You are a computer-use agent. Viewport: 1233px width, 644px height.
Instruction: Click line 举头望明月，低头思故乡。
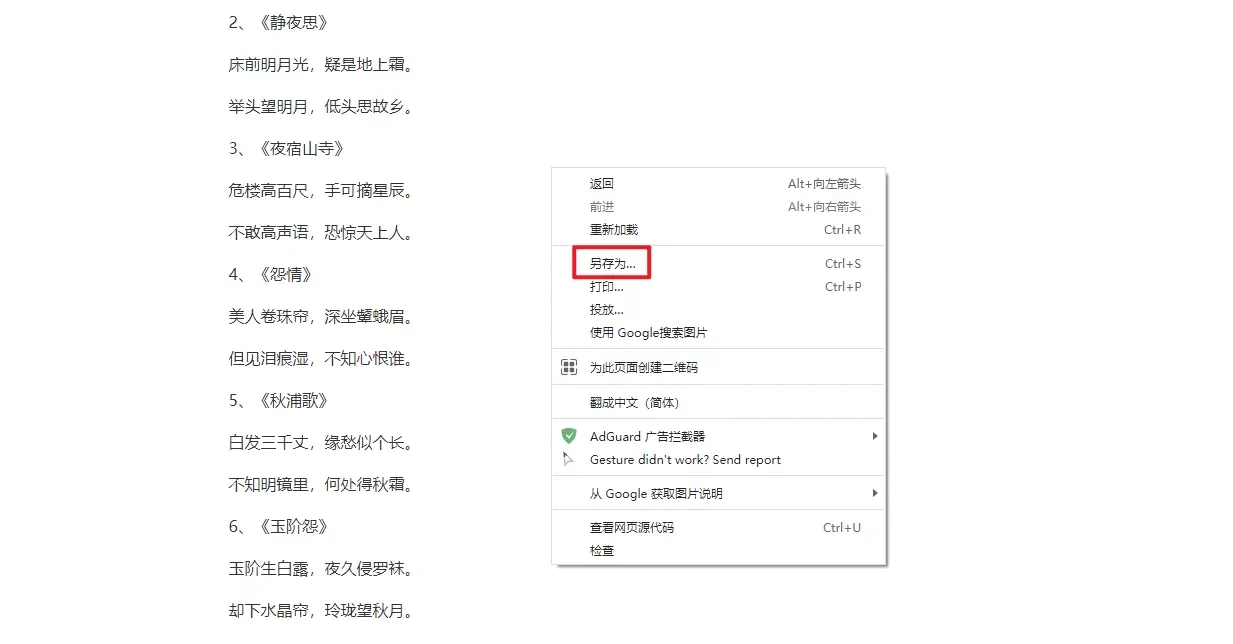pyautogui.click(x=321, y=107)
